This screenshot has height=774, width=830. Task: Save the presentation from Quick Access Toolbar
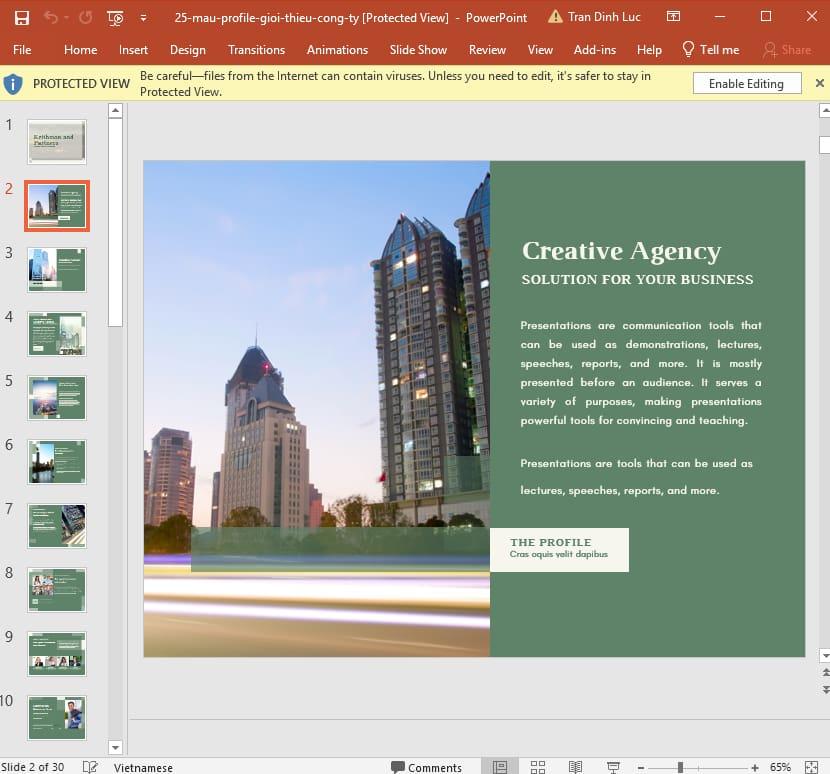[22, 17]
